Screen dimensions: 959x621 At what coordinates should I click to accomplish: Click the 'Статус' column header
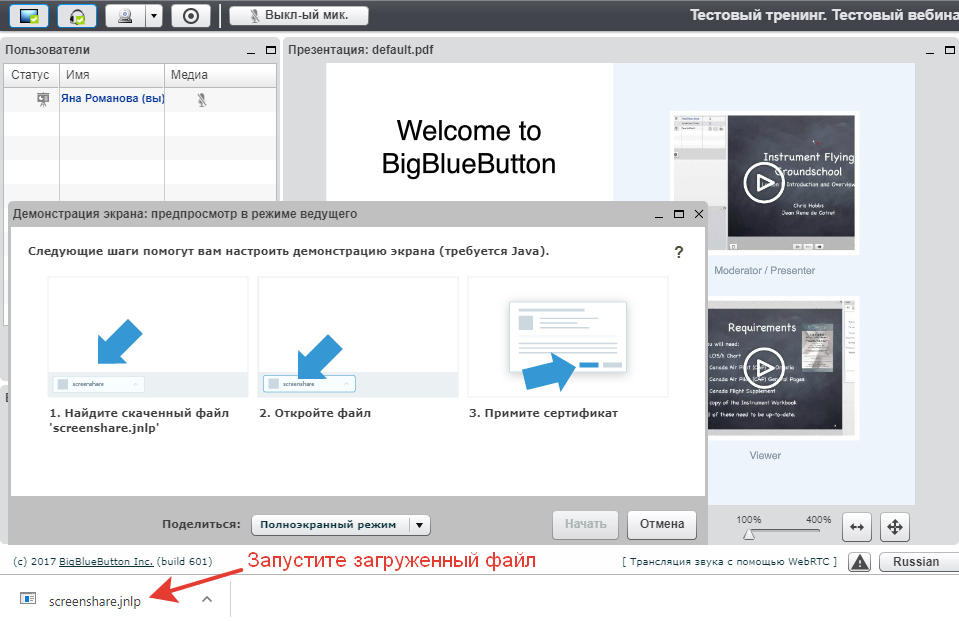click(31, 75)
